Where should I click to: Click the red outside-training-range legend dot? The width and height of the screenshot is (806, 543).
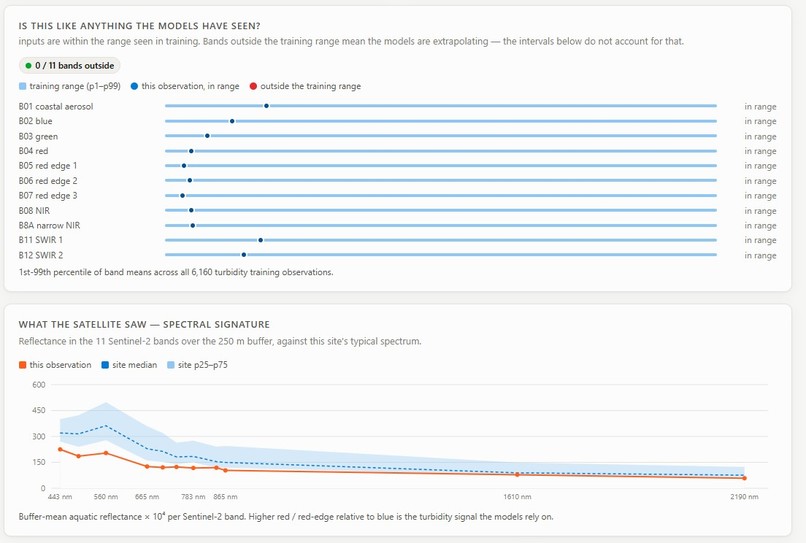tap(253, 86)
